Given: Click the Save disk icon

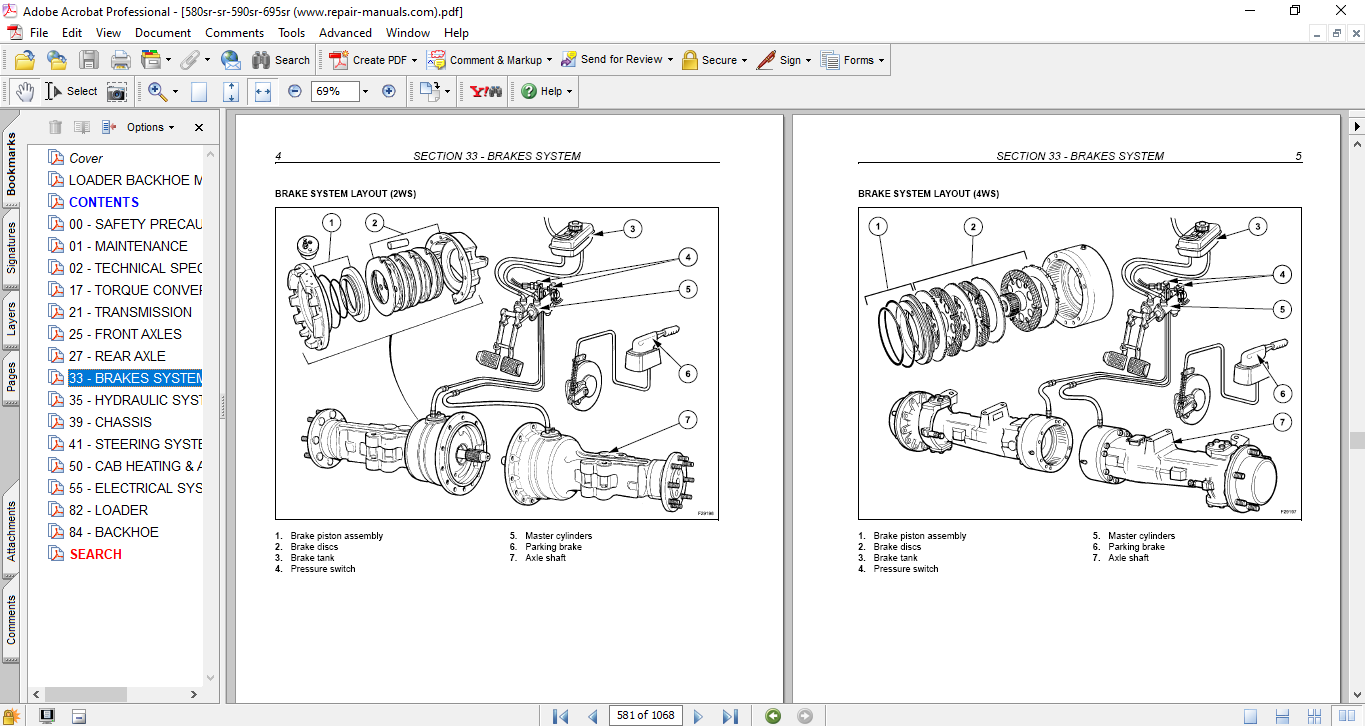Looking at the screenshot, I should 88,60.
